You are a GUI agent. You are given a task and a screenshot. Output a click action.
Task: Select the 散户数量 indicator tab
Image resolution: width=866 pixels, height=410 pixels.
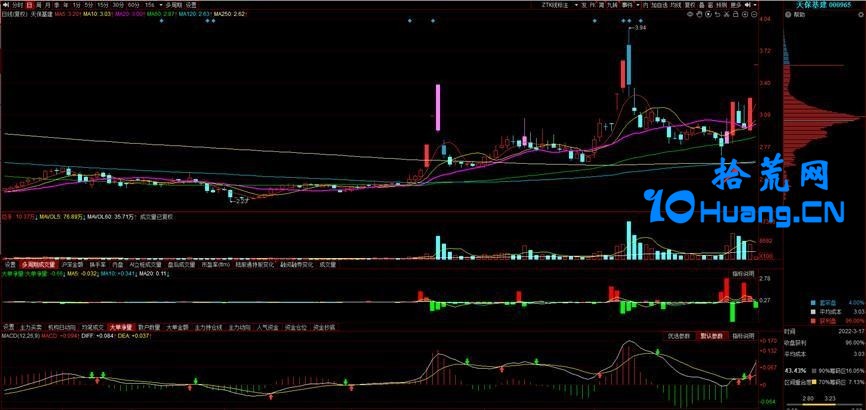[x=149, y=327]
